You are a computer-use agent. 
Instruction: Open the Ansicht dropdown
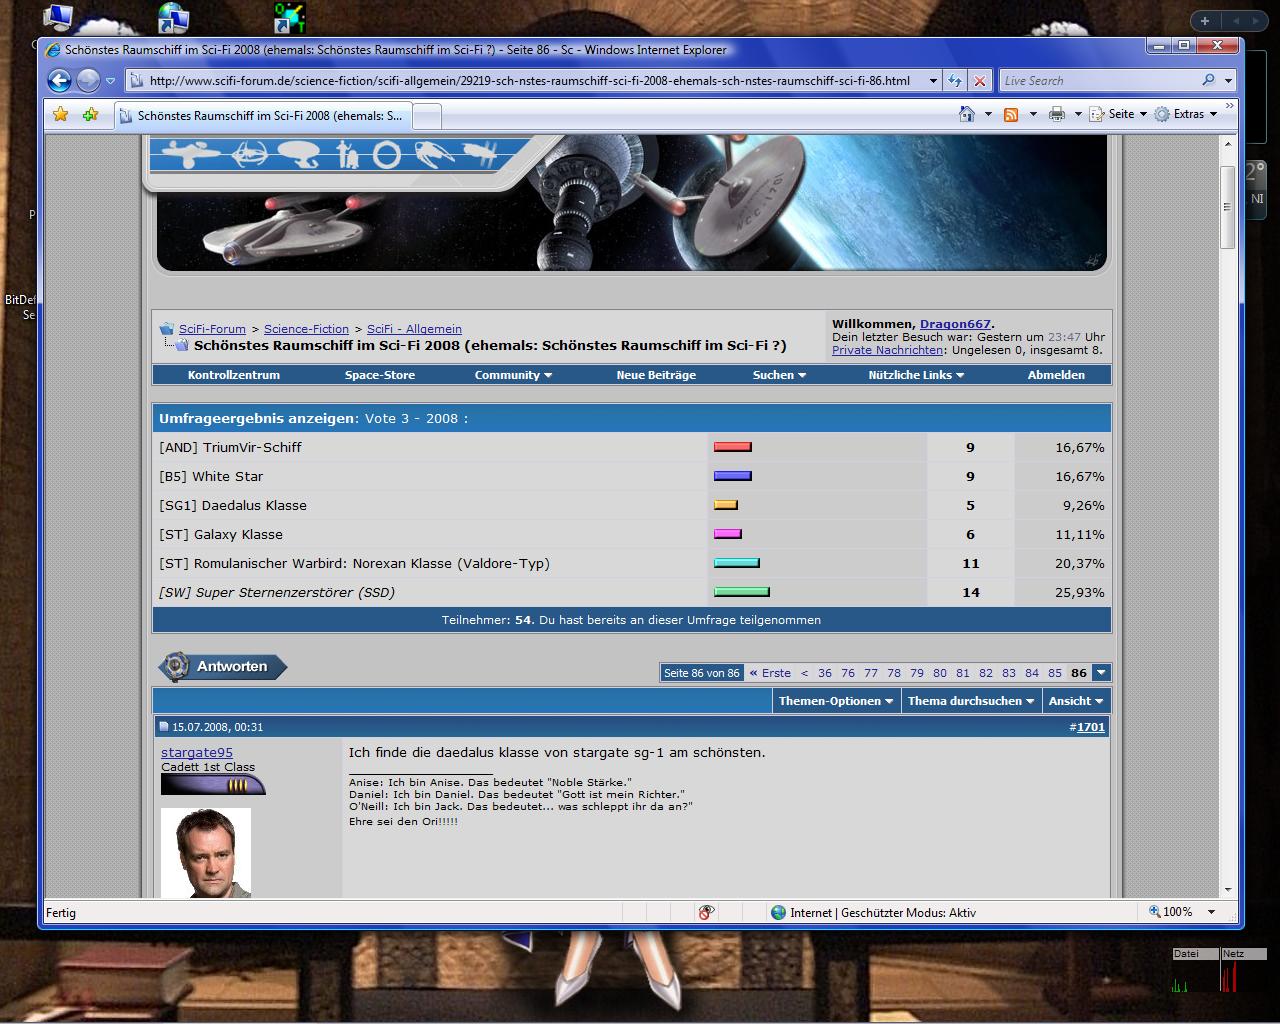[1075, 701]
